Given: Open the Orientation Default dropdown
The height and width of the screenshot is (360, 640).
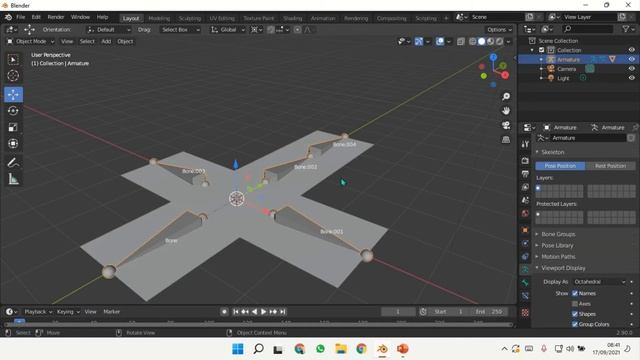Looking at the screenshot, I should click(x=109, y=29).
